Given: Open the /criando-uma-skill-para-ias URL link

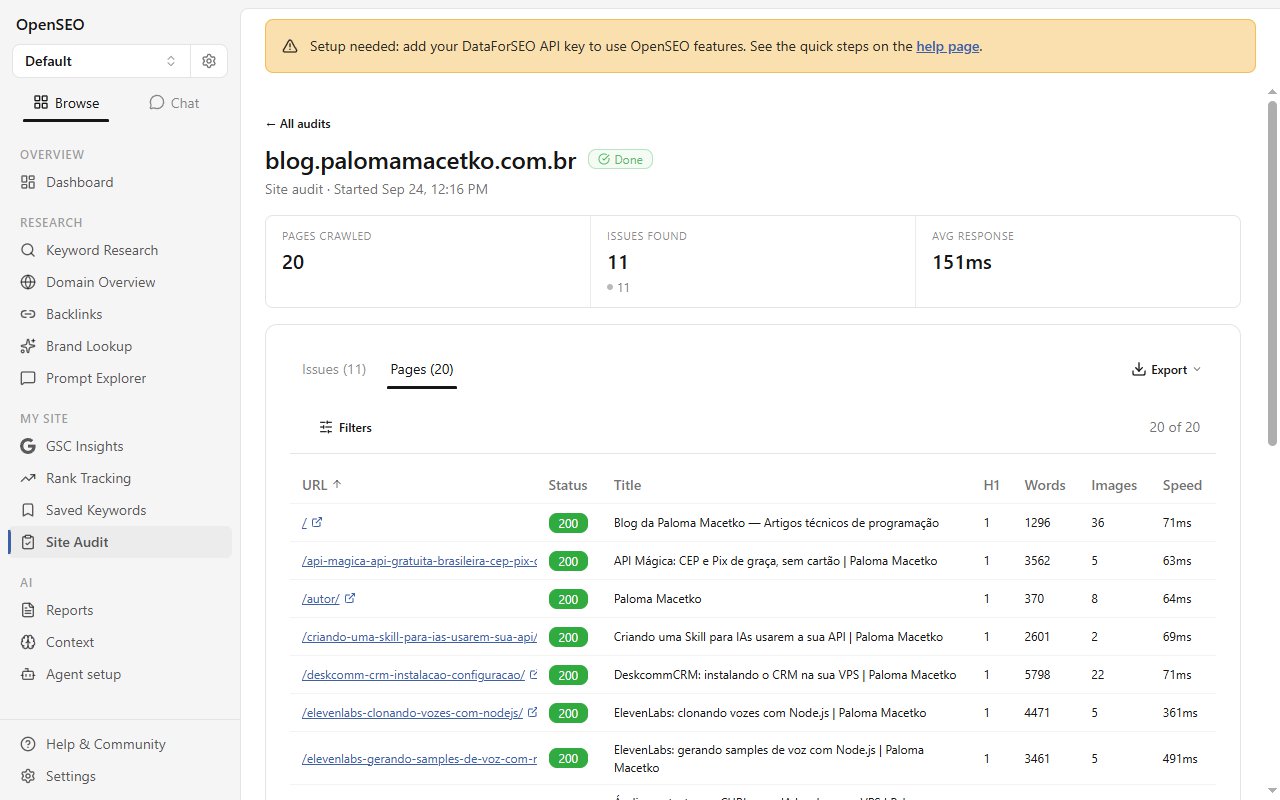Looking at the screenshot, I should pos(419,637).
